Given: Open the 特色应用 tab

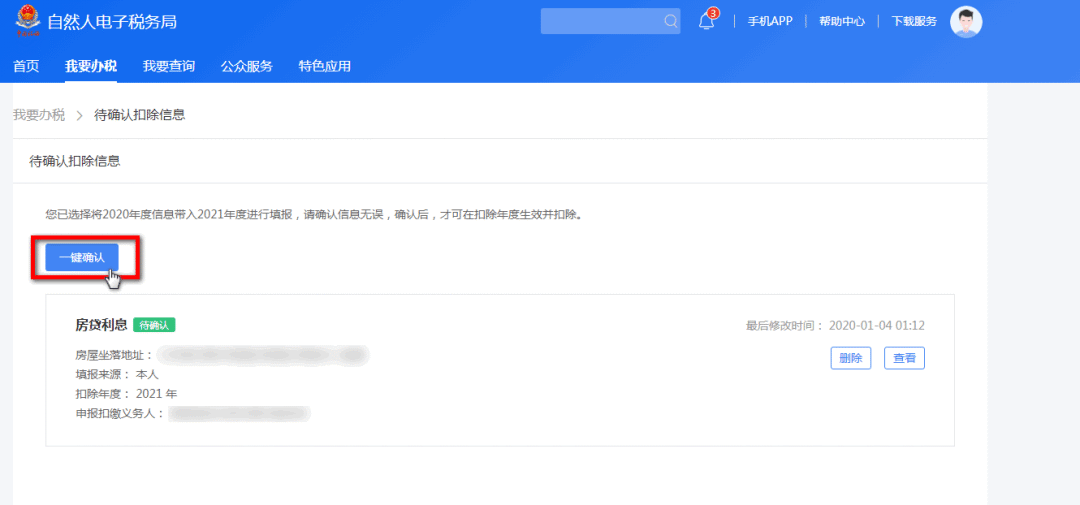Looking at the screenshot, I should (324, 66).
